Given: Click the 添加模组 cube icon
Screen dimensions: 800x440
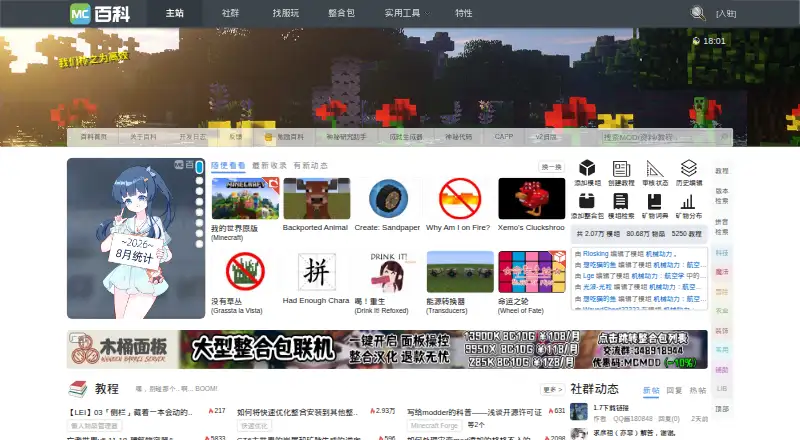Looking at the screenshot, I should point(587,168).
